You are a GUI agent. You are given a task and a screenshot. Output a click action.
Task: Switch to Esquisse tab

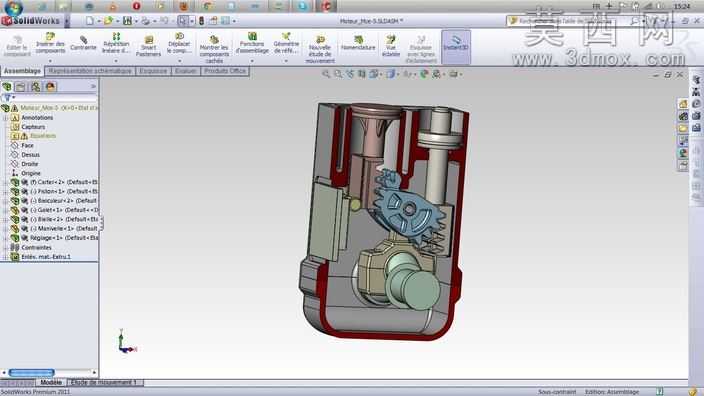[153, 71]
